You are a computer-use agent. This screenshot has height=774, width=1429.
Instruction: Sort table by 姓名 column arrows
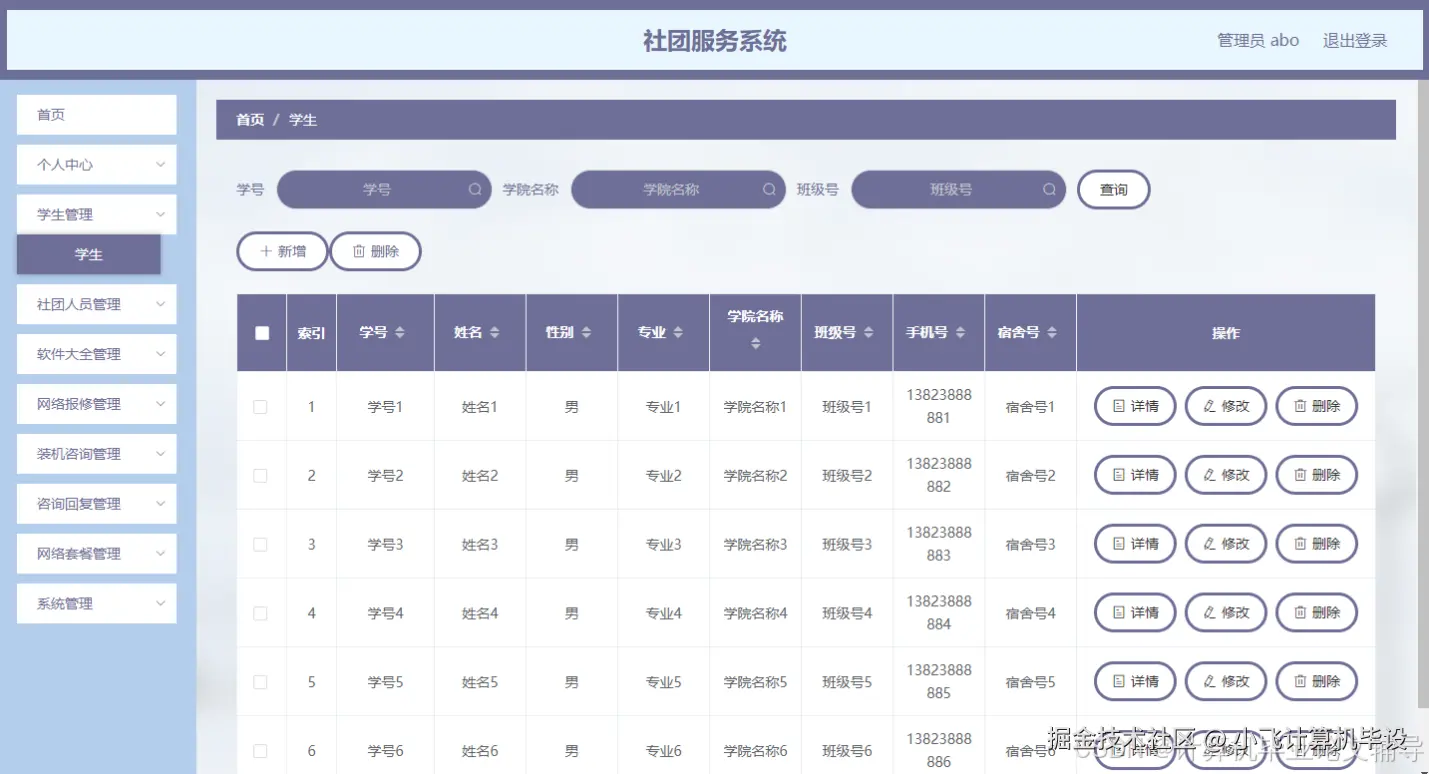[x=494, y=332]
